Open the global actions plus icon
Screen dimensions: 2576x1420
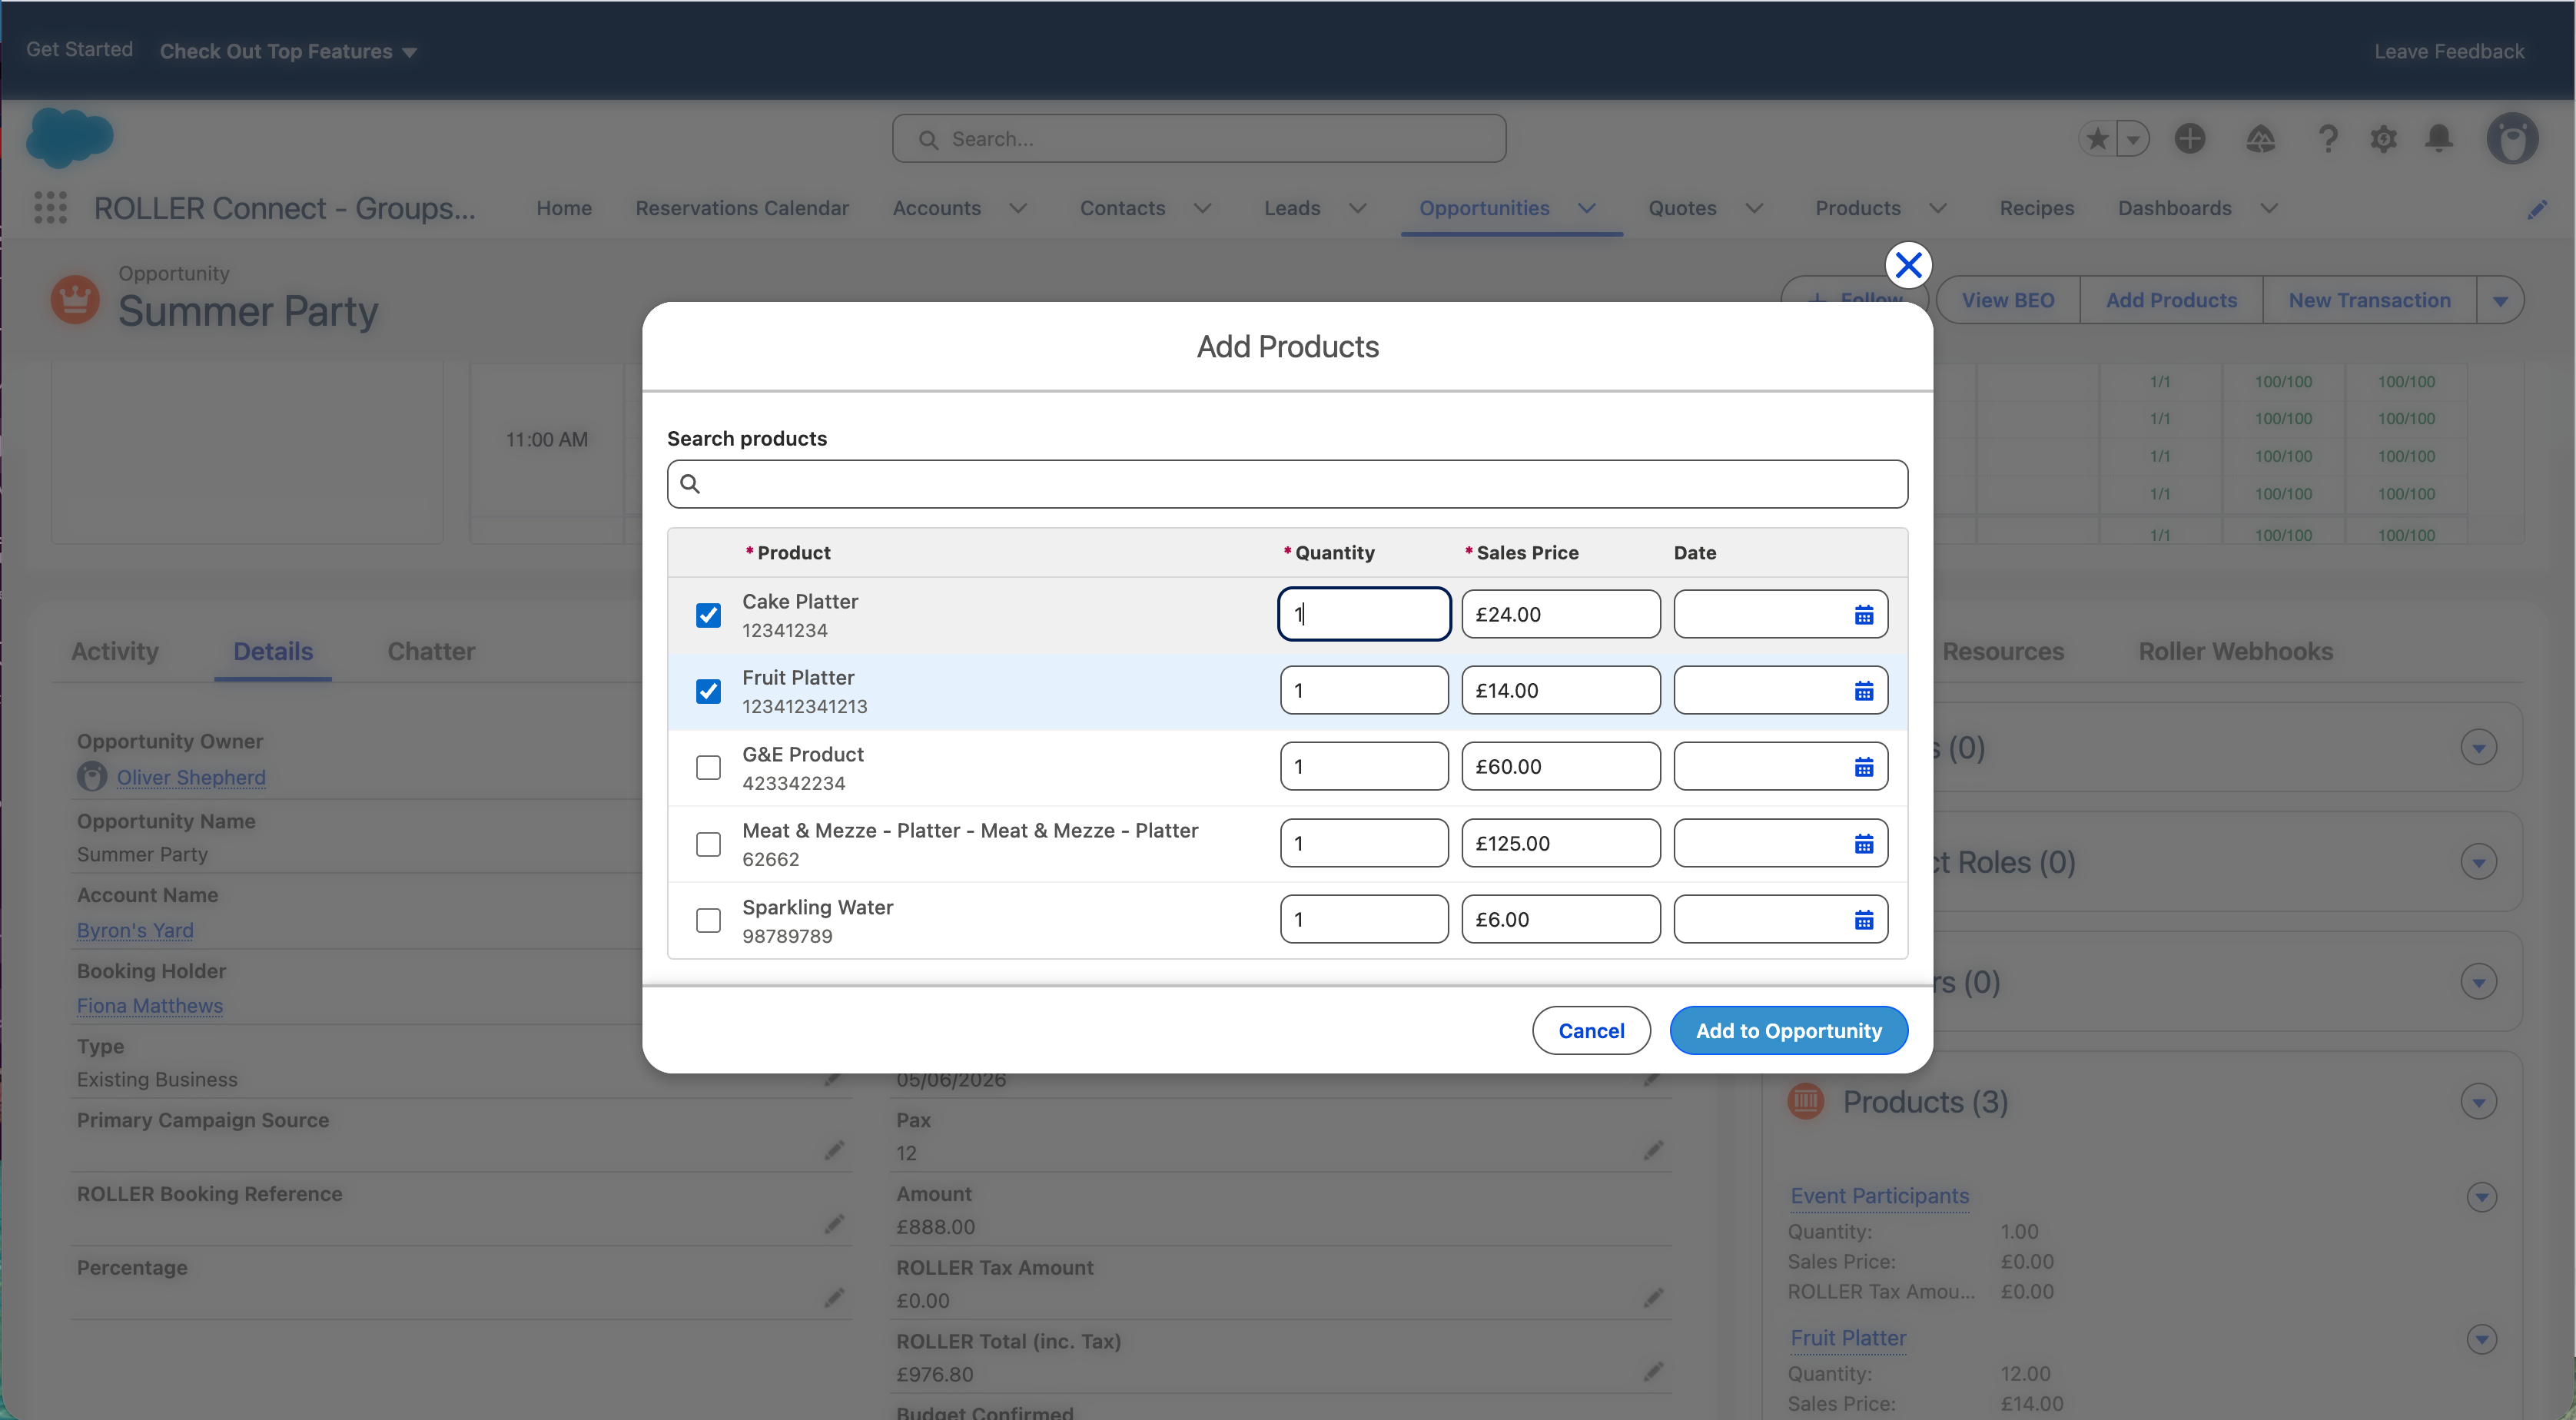[x=2190, y=139]
